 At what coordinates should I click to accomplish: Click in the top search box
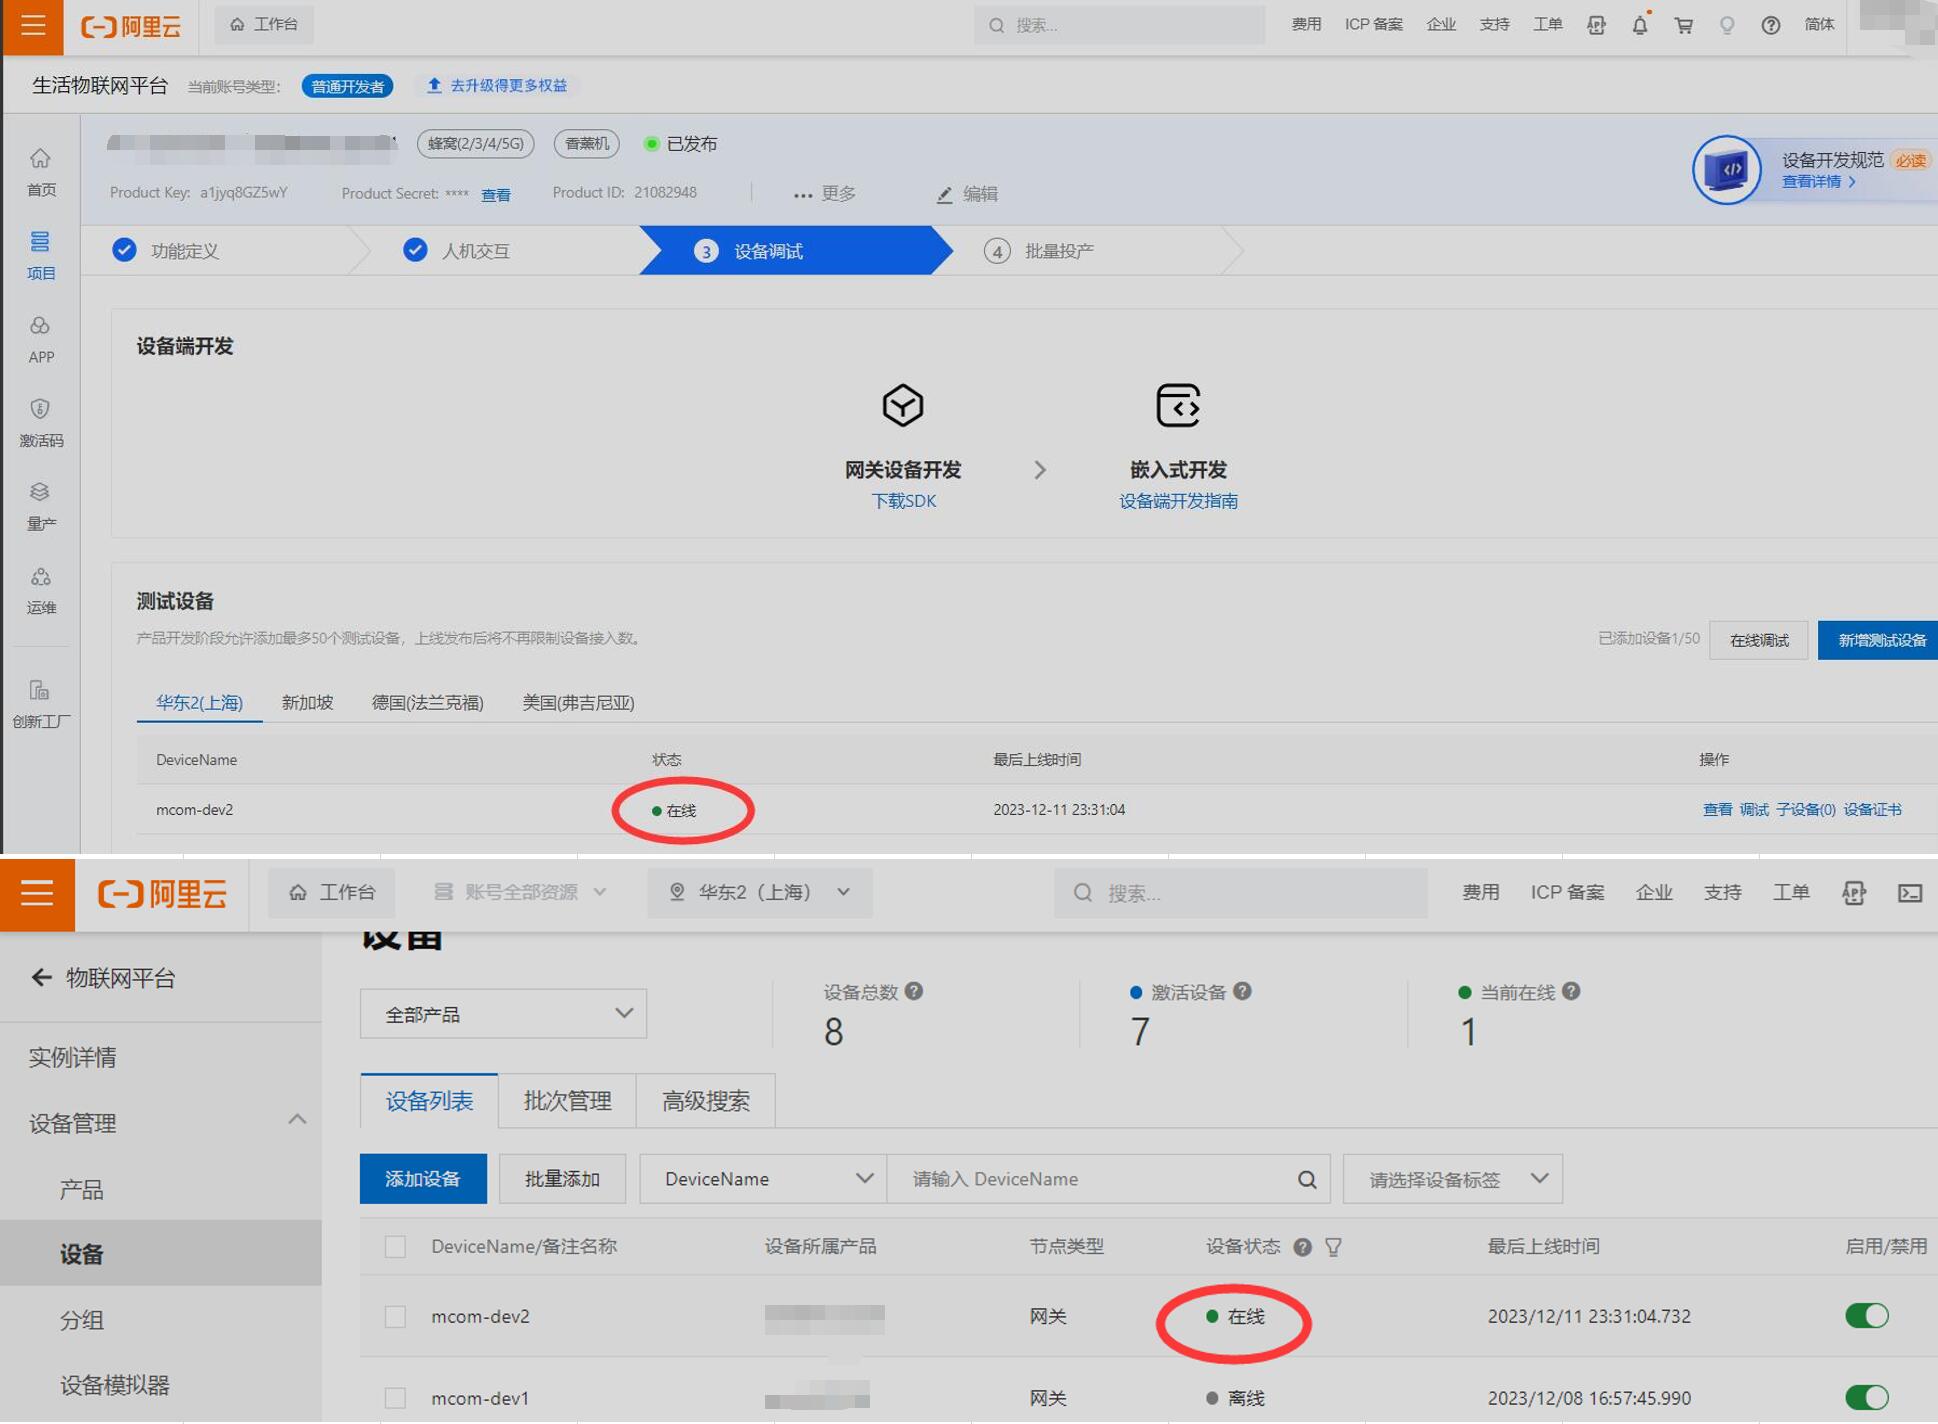coord(1119,25)
